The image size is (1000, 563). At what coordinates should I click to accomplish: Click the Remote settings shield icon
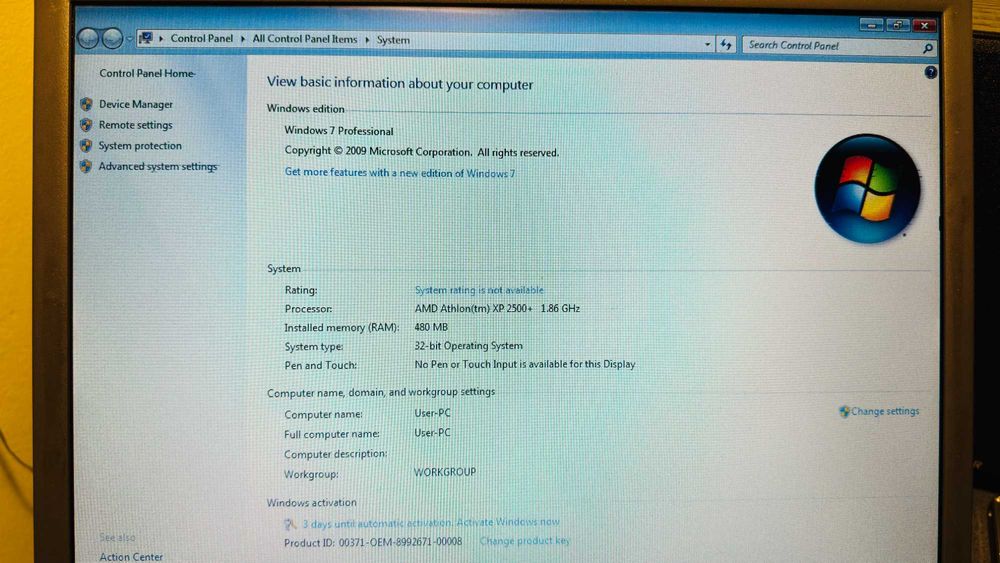point(86,125)
